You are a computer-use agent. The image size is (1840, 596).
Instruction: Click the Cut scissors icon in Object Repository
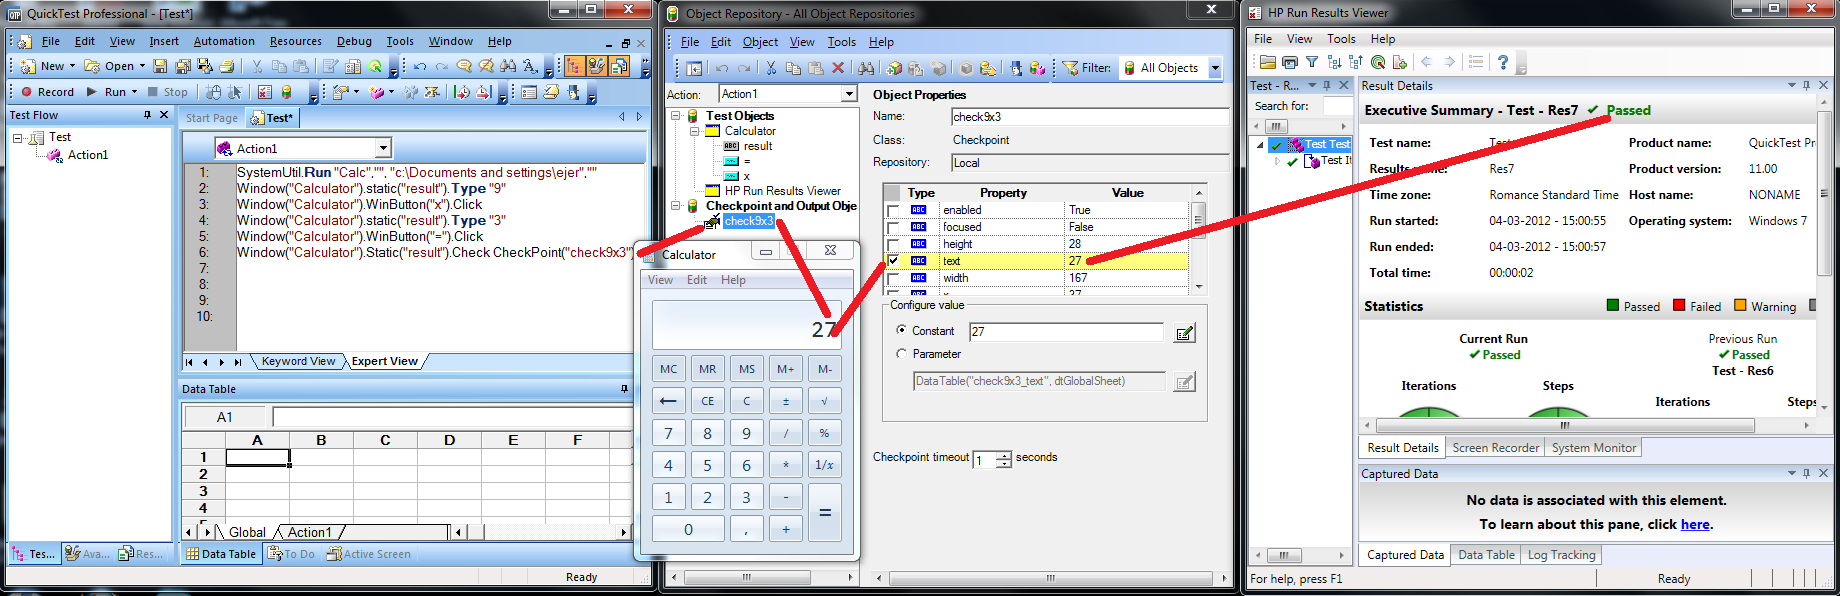tap(771, 68)
